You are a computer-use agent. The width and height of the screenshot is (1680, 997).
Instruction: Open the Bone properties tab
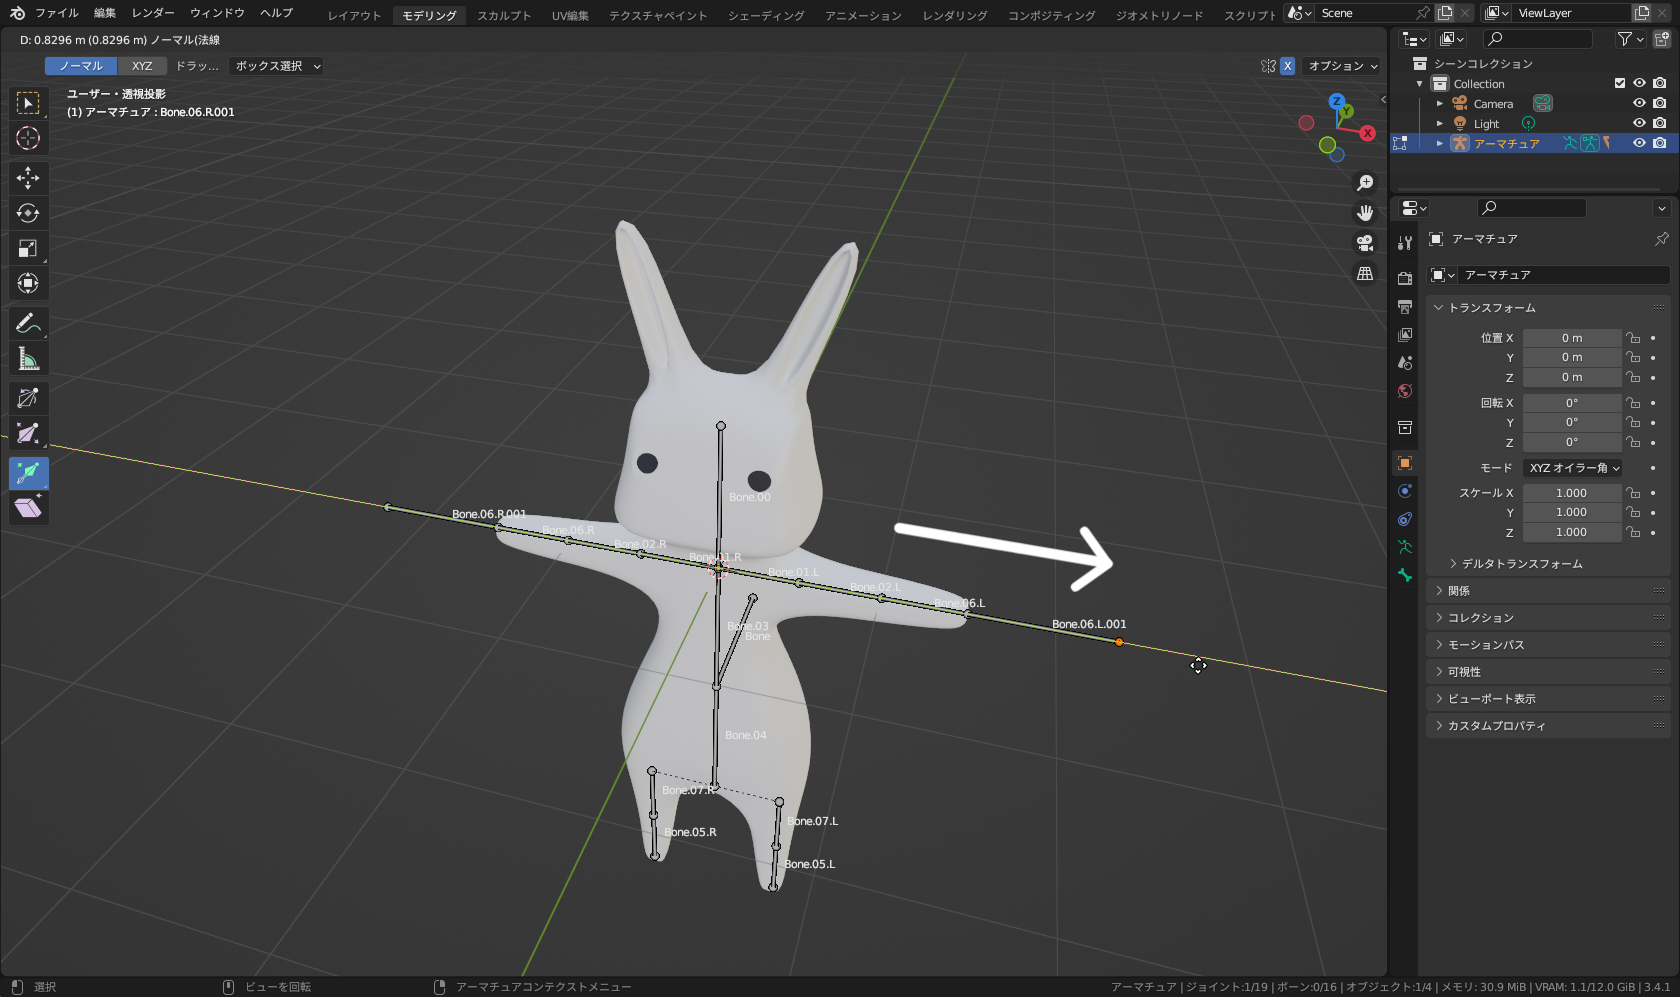[x=1405, y=575]
